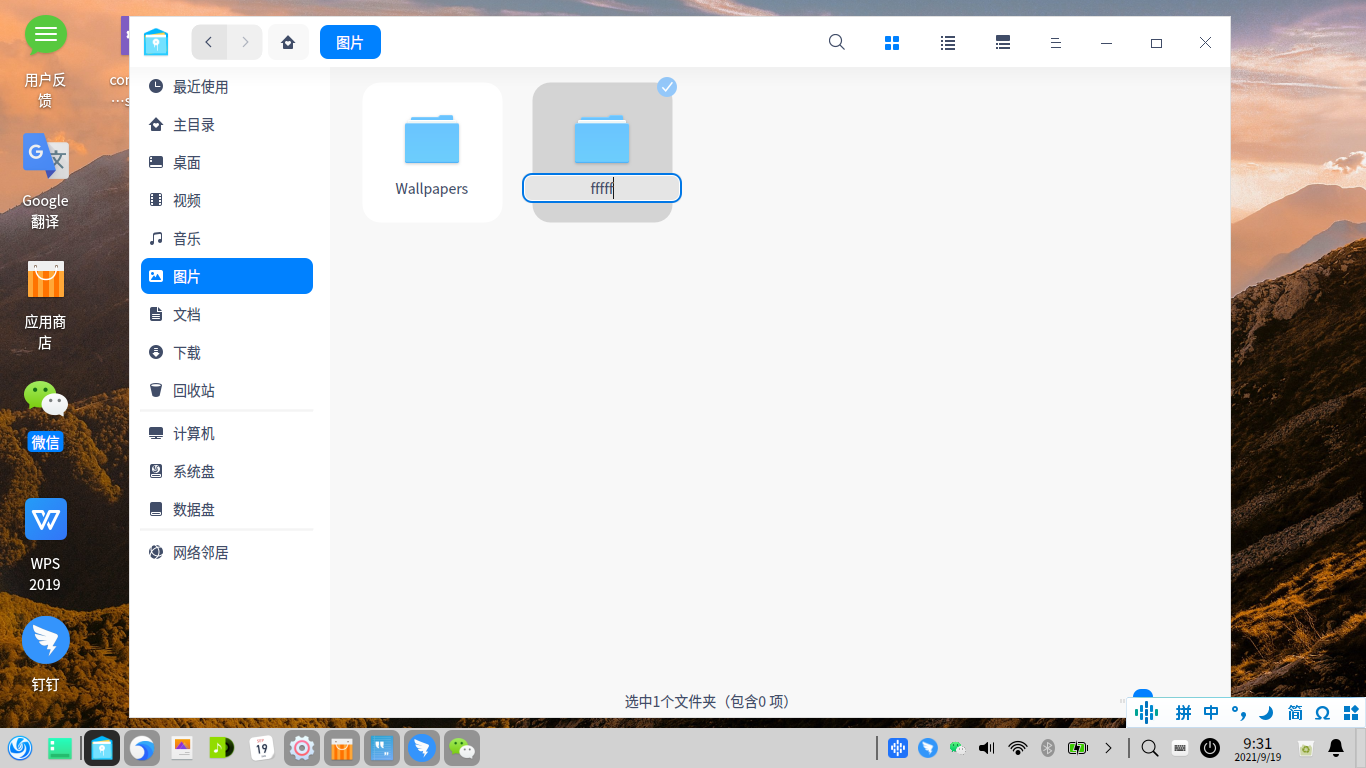Click the 拼 pinyin mode button
This screenshot has height=768, width=1366.
pos(1183,713)
